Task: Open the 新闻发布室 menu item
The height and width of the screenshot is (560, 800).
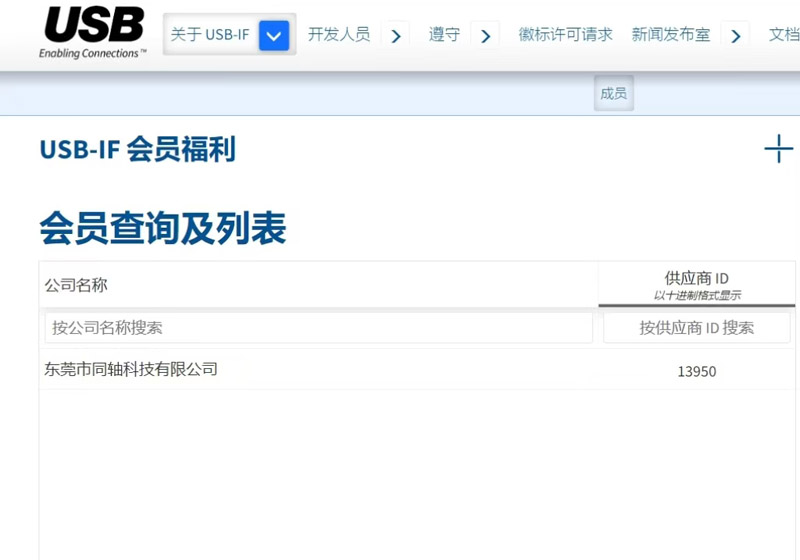Action: coord(671,35)
